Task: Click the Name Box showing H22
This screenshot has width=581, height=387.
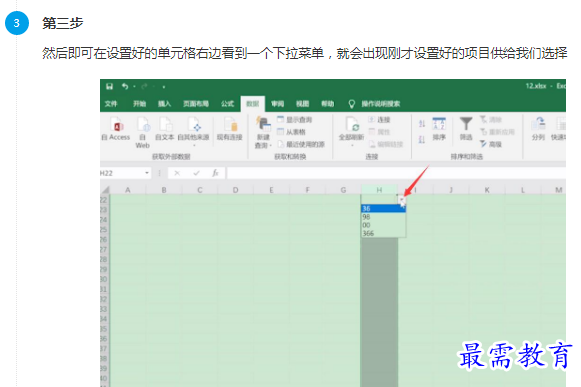Action: pyautogui.click(x=122, y=173)
